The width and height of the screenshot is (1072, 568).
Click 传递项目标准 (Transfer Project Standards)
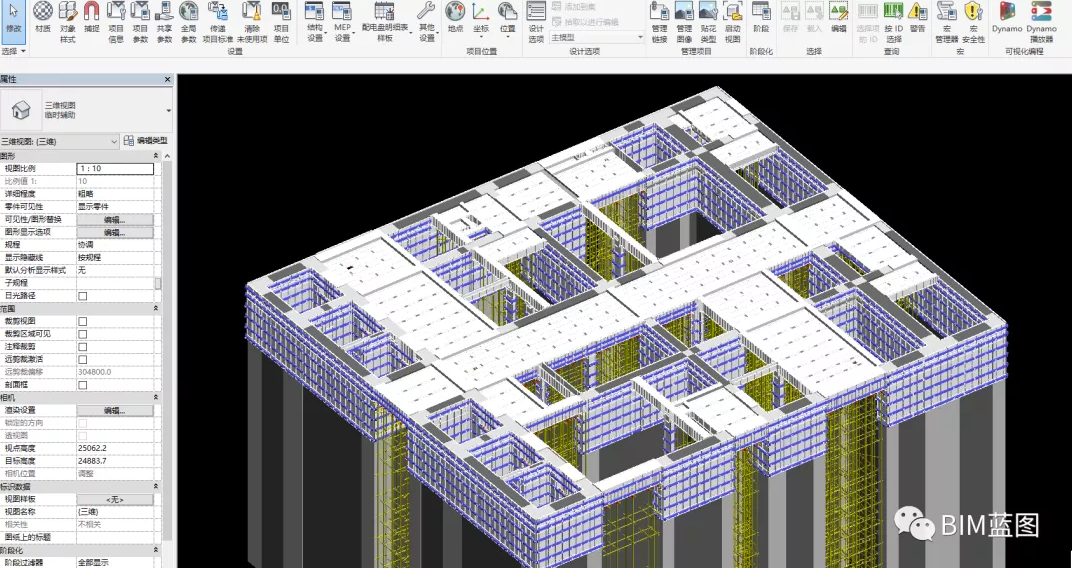tap(218, 22)
